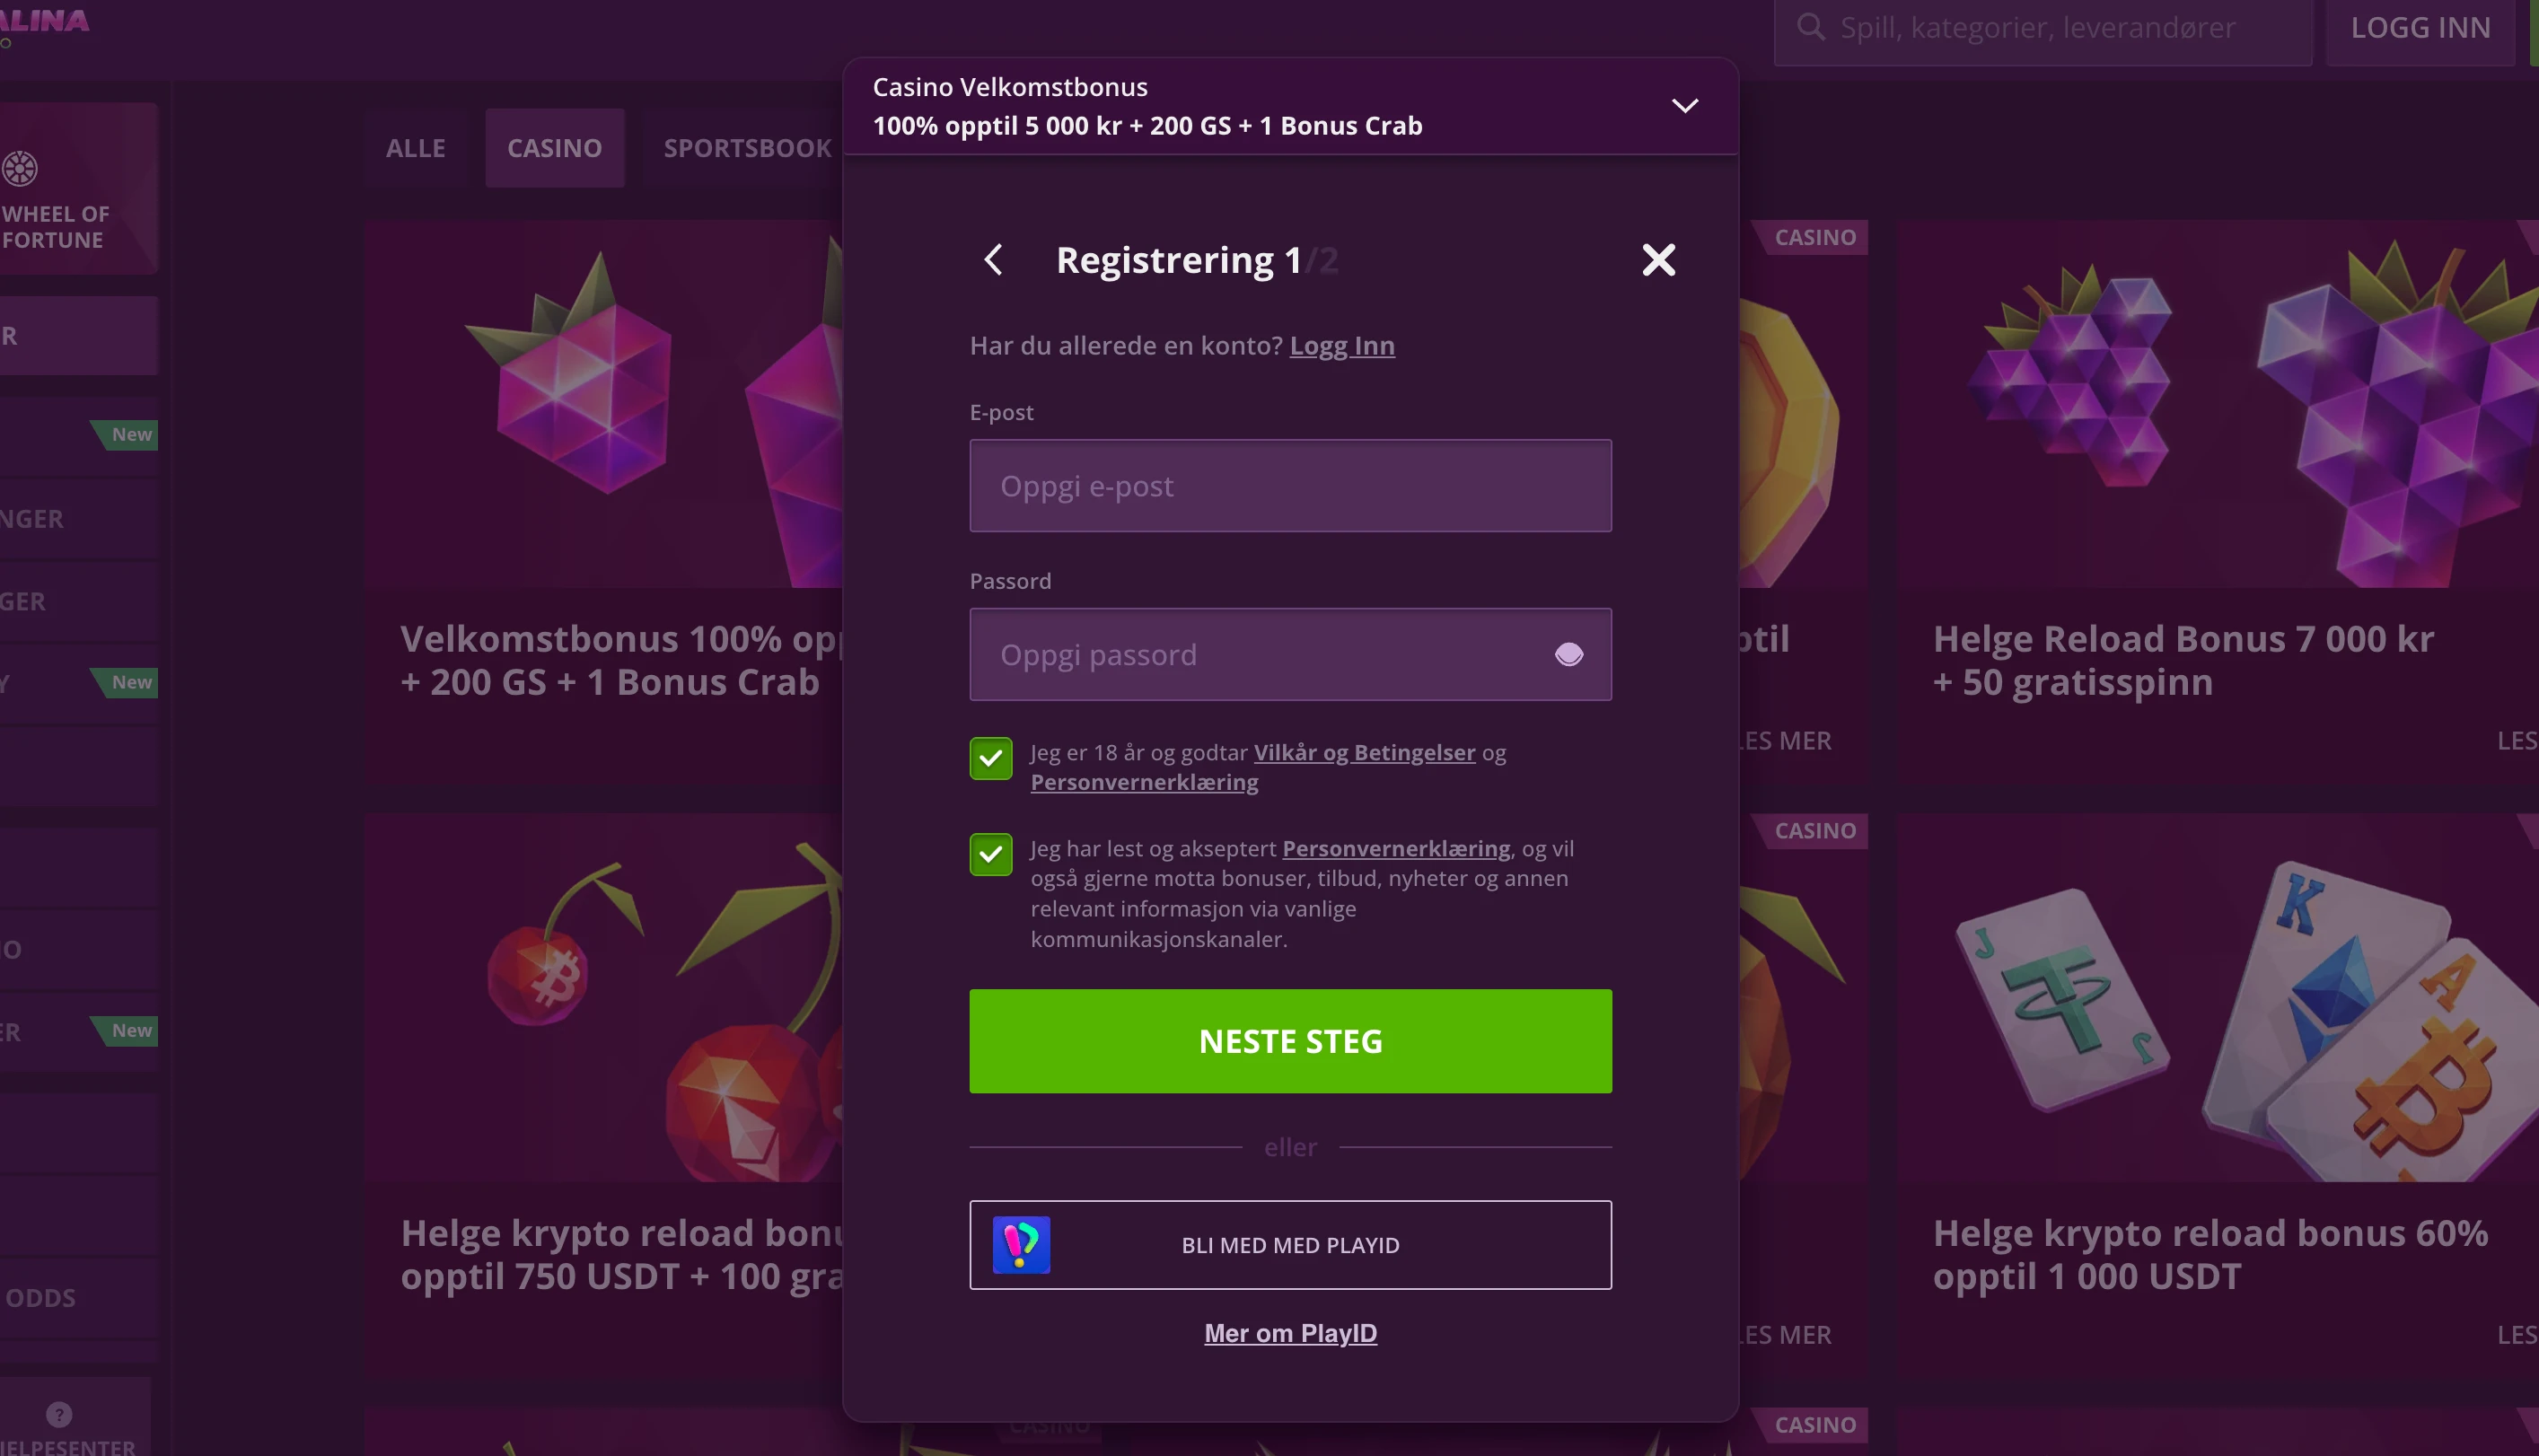2539x1456 pixels.
Task: Uncheck the marketing consent checkbox
Action: pyautogui.click(x=990, y=854)
